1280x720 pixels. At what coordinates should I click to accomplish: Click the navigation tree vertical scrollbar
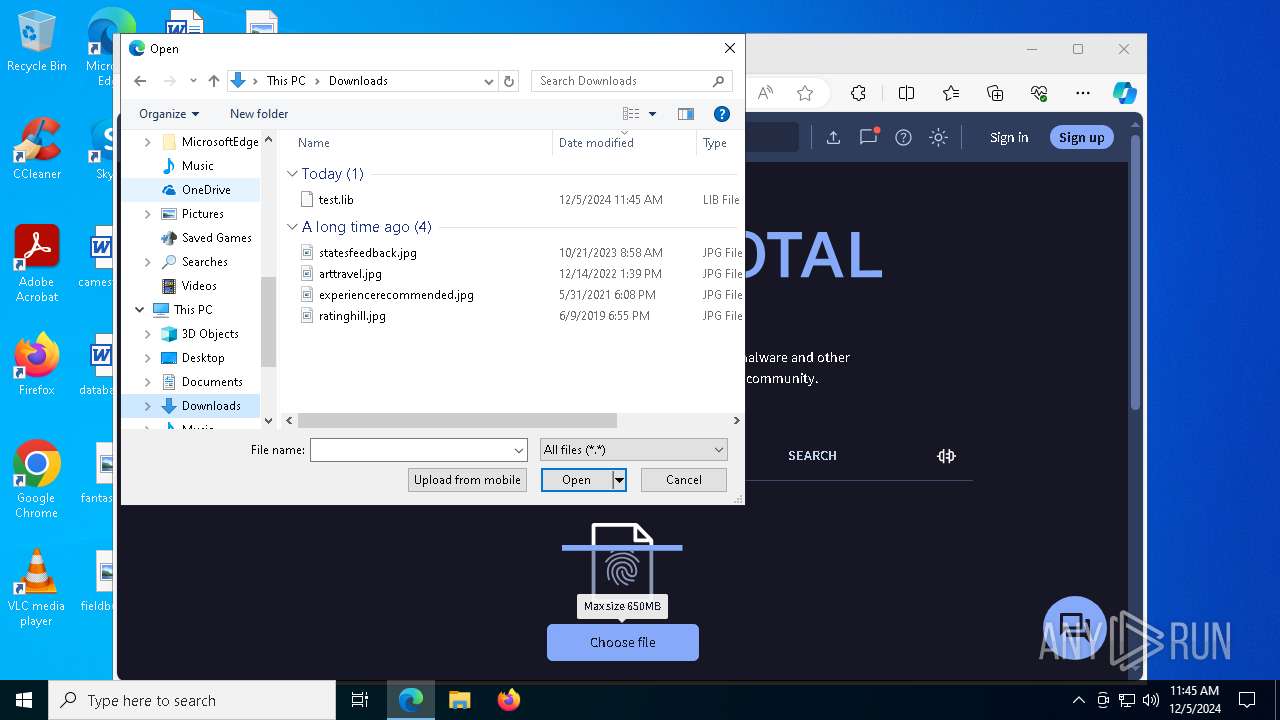tap(268, 322)
